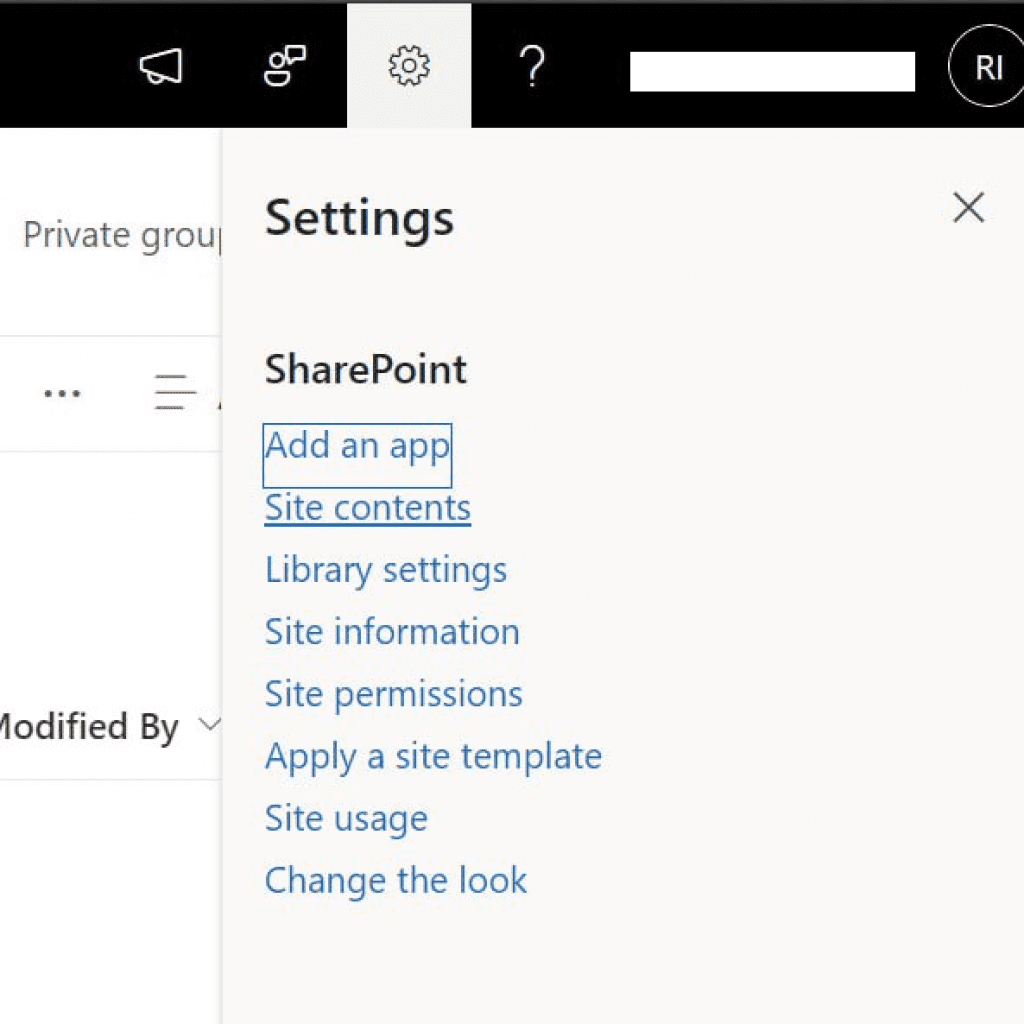Choose Apply a site template
The height and width of the screenshot is (1024, 1024).
tap(433, 756)
